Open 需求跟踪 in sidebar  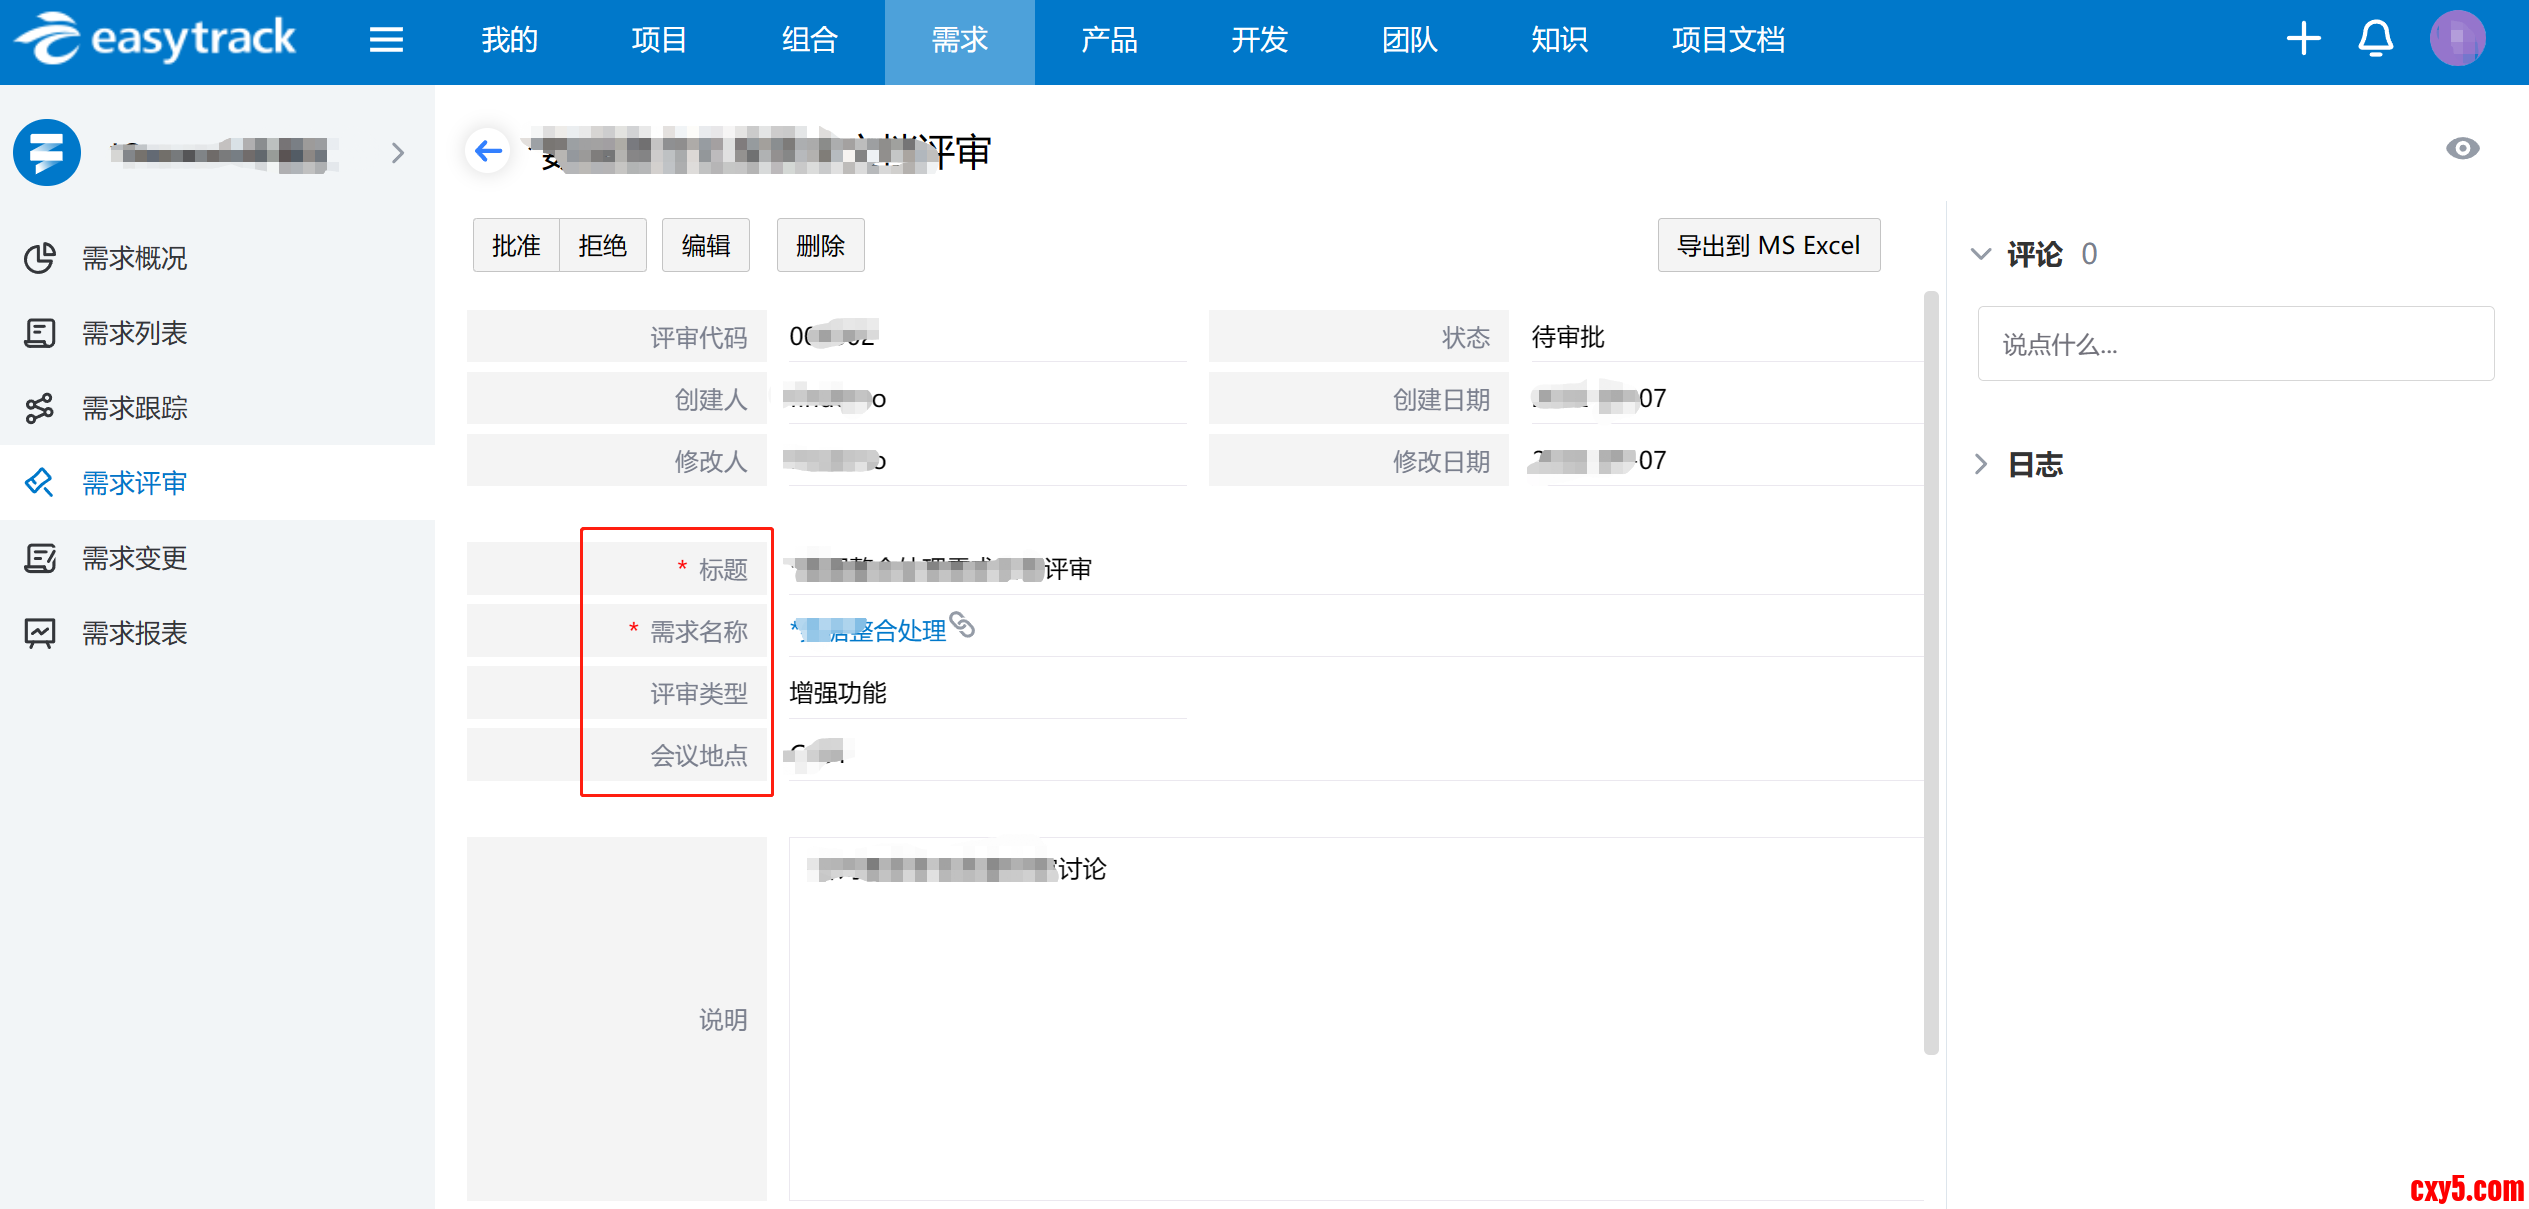click(x=134, y=408)
